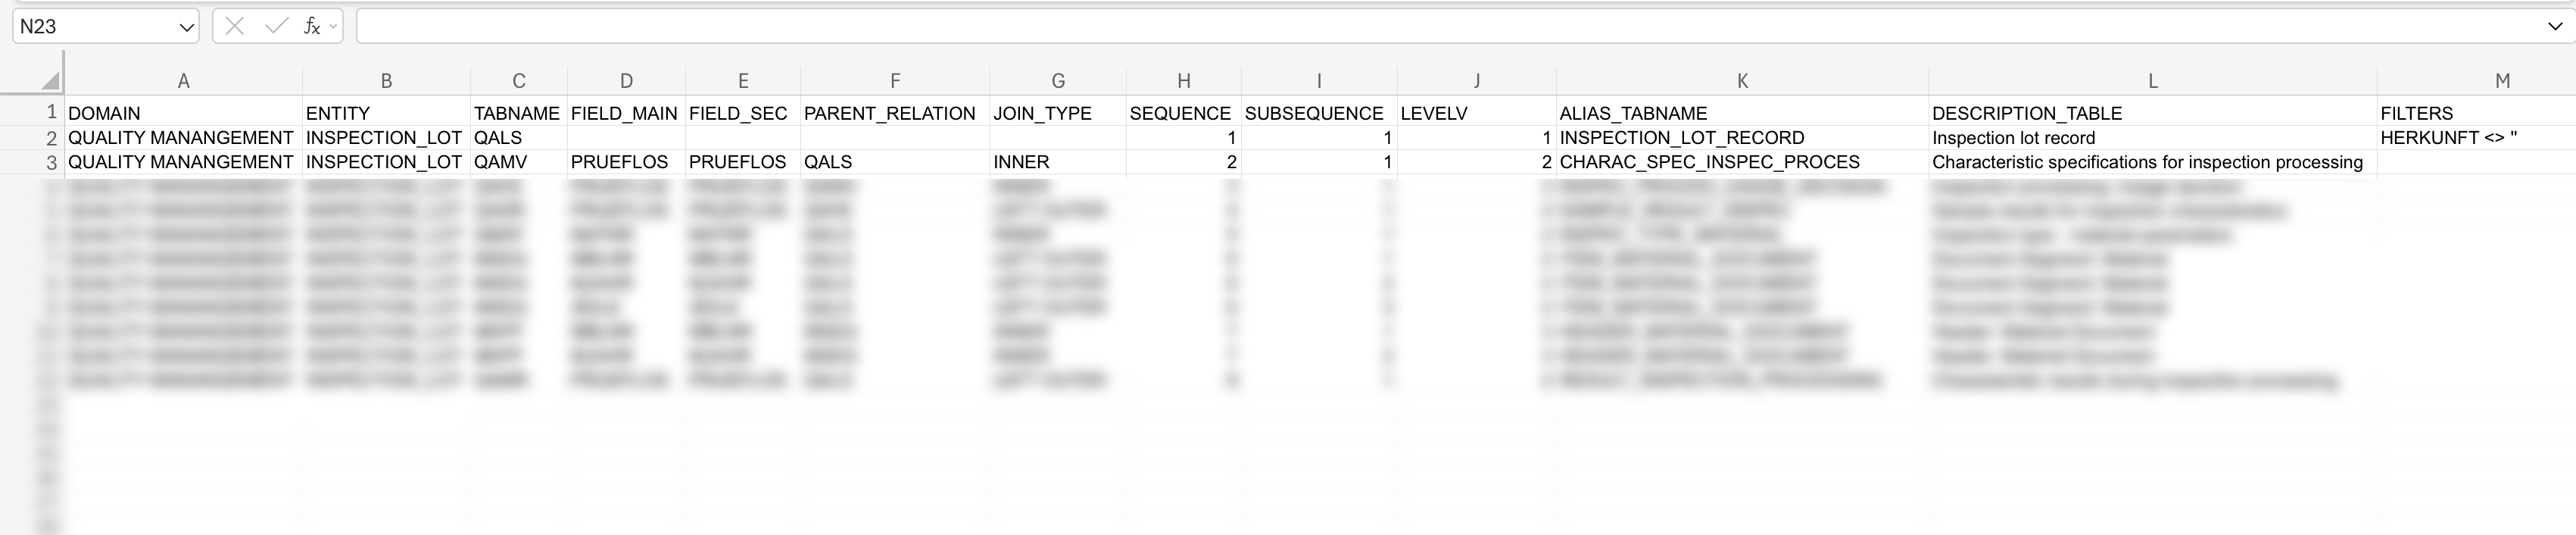Click the Name Box showing N23
Viewport: 2576px width, 535px height.
pyautogui.click(x=95, y=27)
